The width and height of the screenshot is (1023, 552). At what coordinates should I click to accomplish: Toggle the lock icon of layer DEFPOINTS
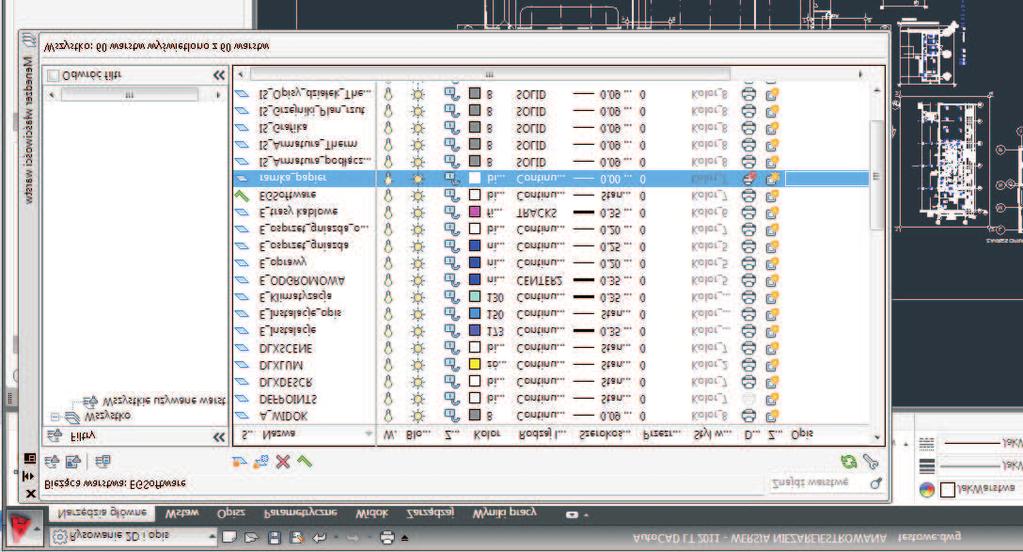click(451, 398)
